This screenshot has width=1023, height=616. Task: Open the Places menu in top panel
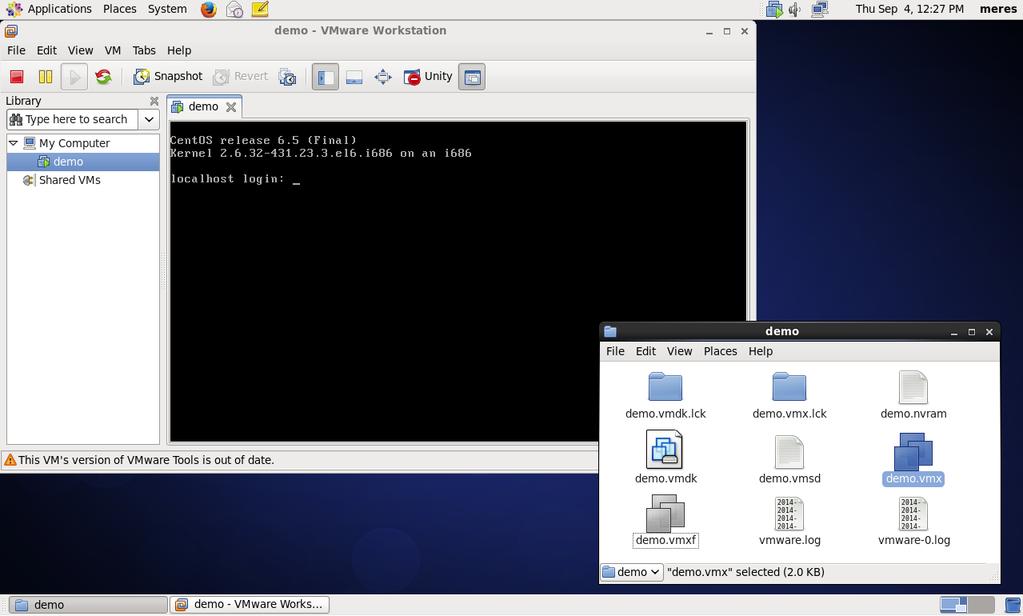(120, 9)
